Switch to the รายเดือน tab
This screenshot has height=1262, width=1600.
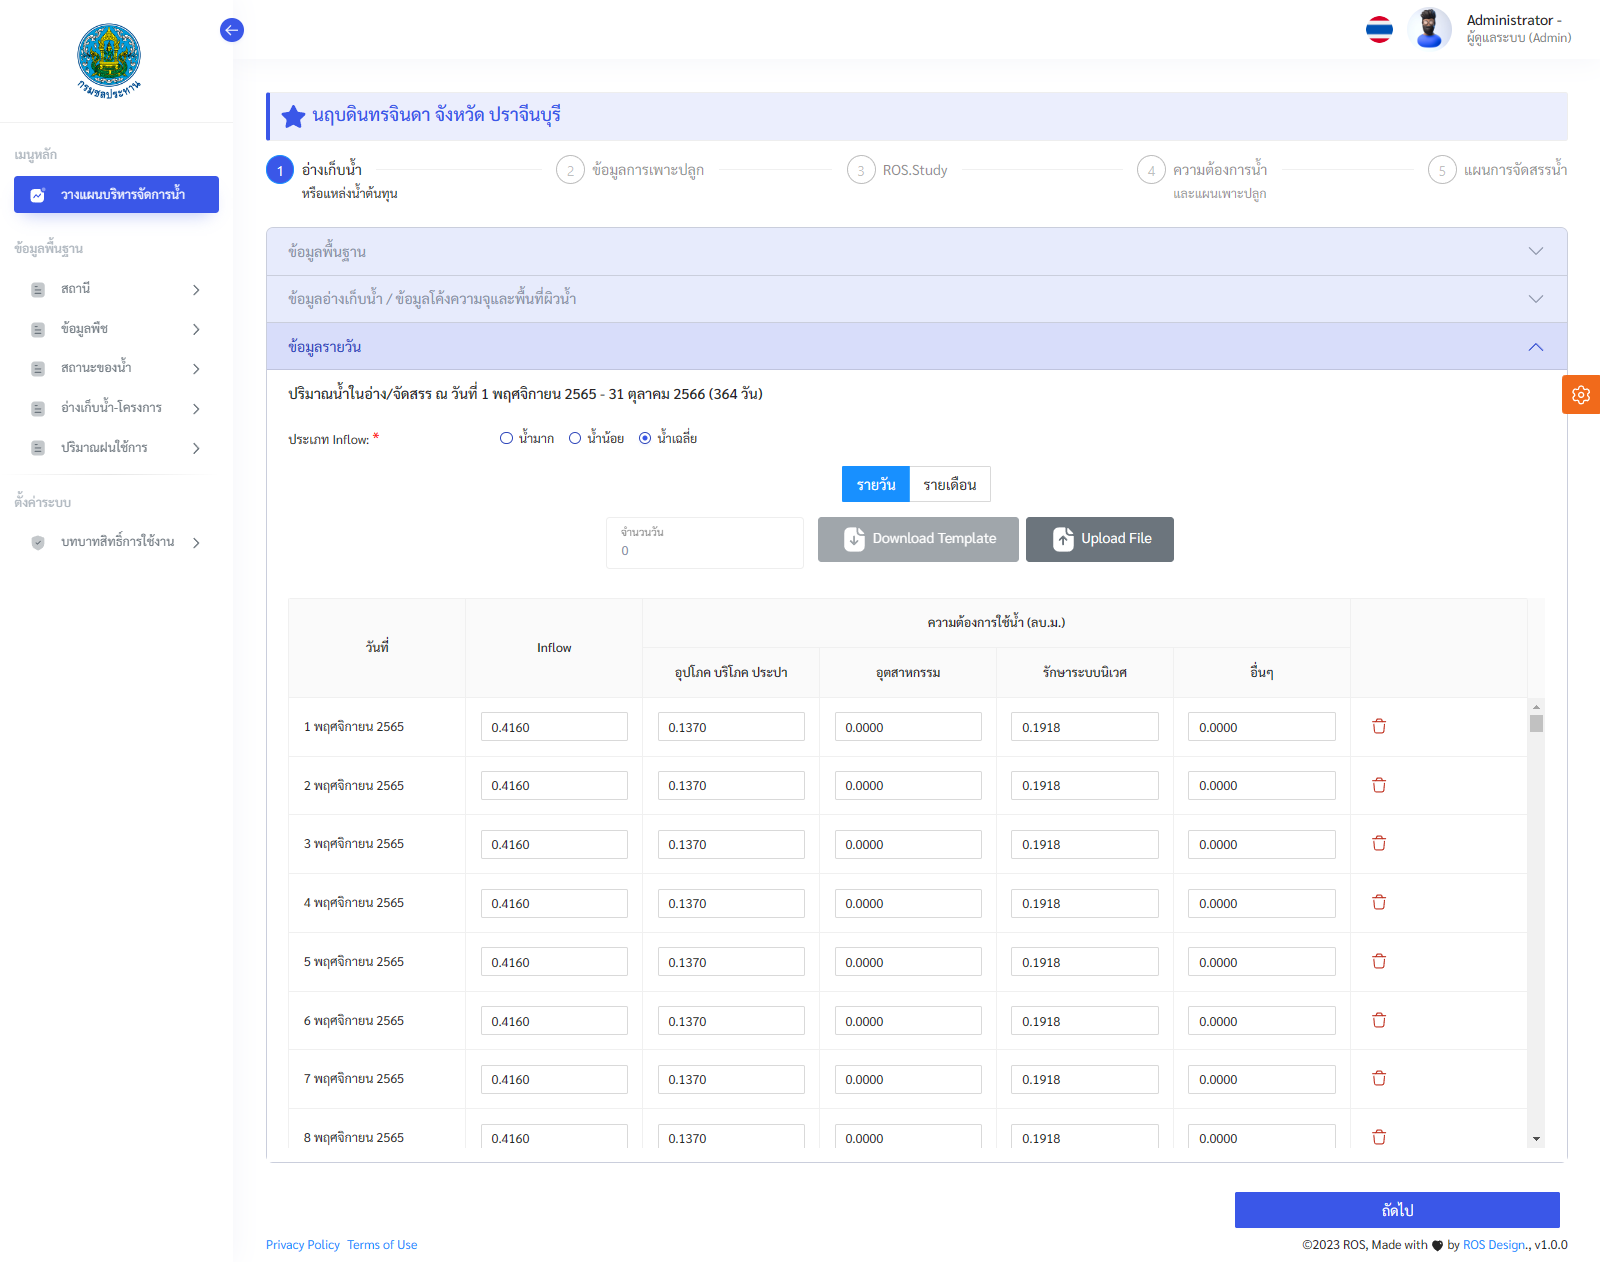point(949,485)
